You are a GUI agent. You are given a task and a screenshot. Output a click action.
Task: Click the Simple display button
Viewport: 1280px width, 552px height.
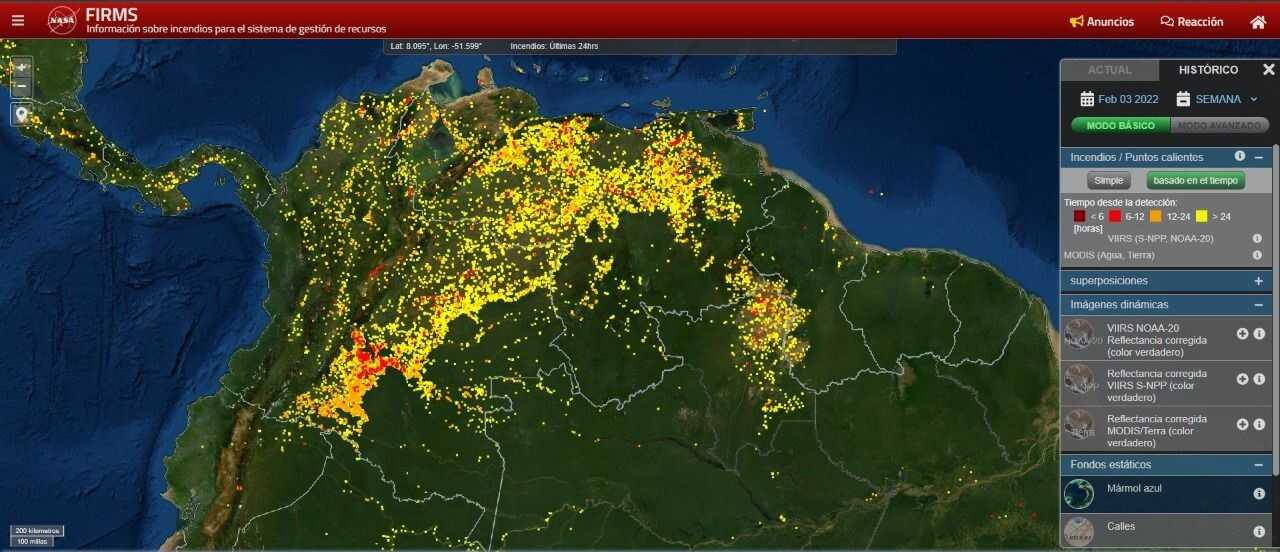pyautogui.click(x=1108, y=181)
